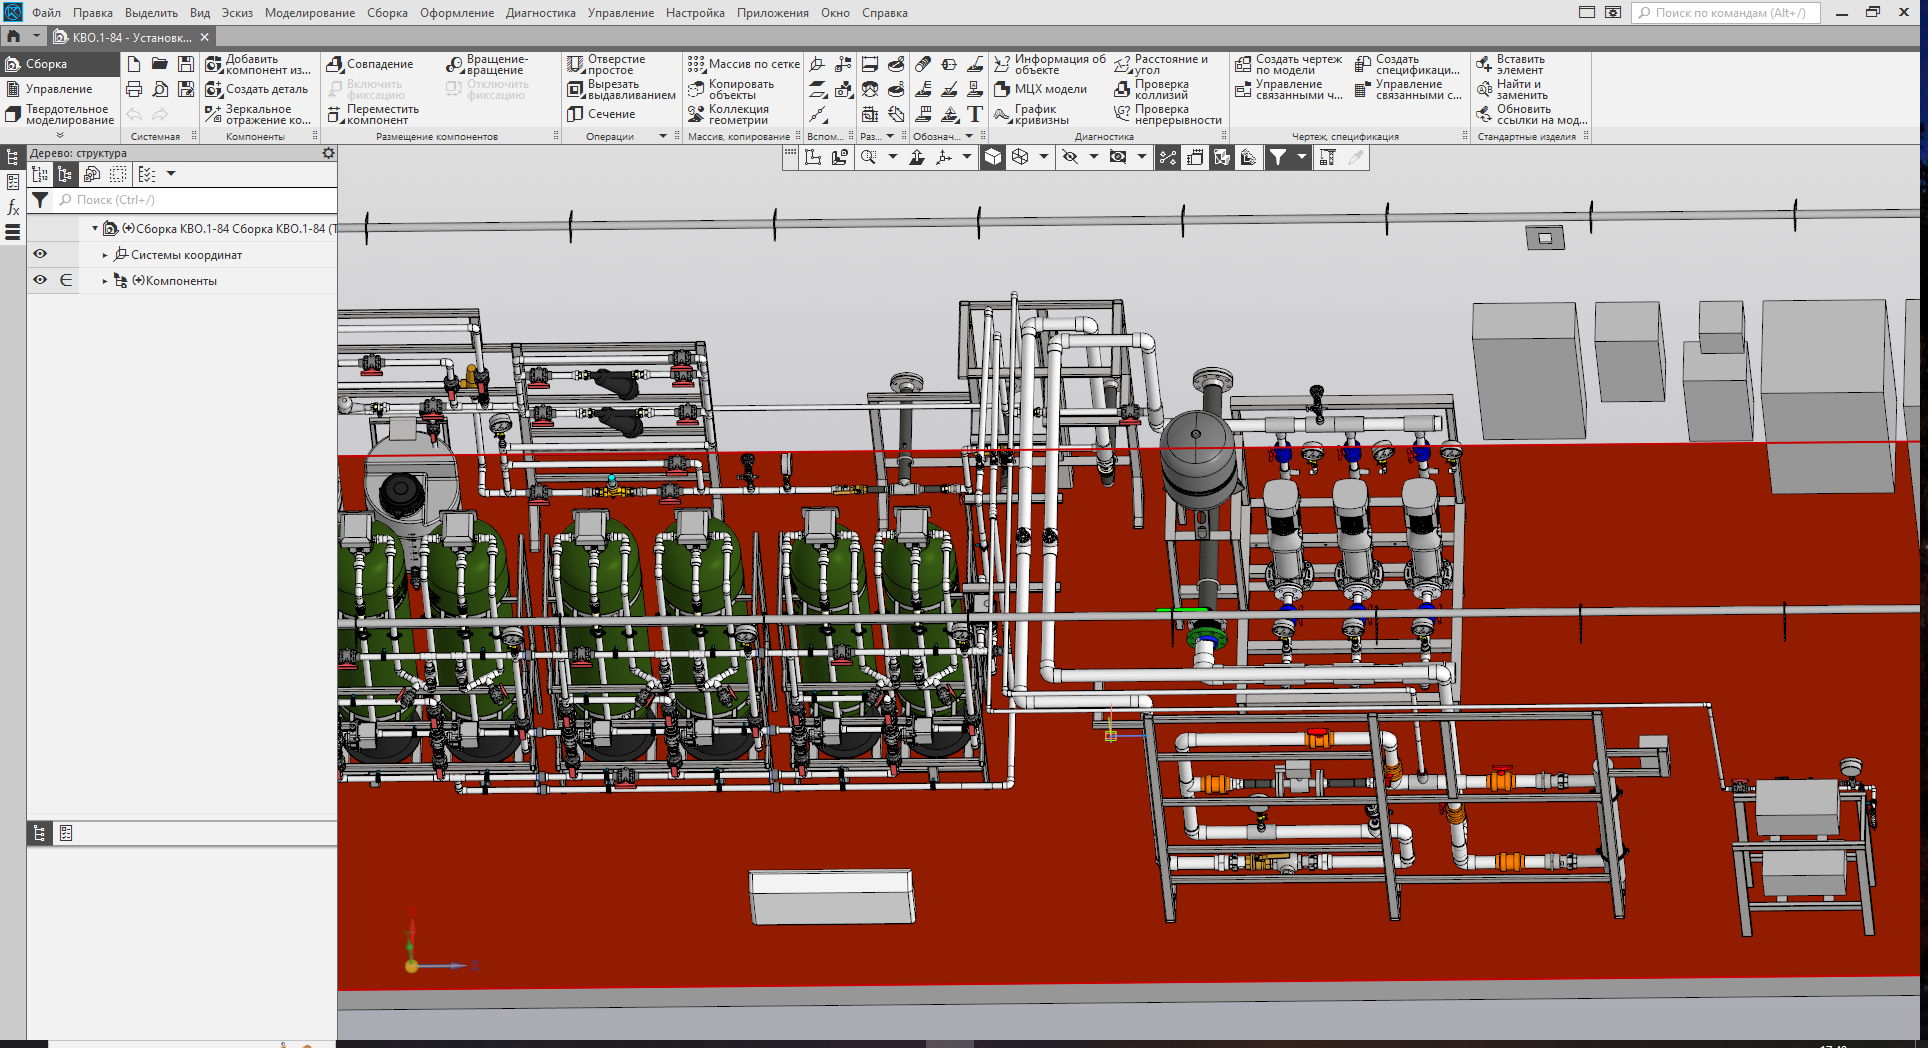Toggle visibility of Компоненты
1928x1048 pixels.
40,281
